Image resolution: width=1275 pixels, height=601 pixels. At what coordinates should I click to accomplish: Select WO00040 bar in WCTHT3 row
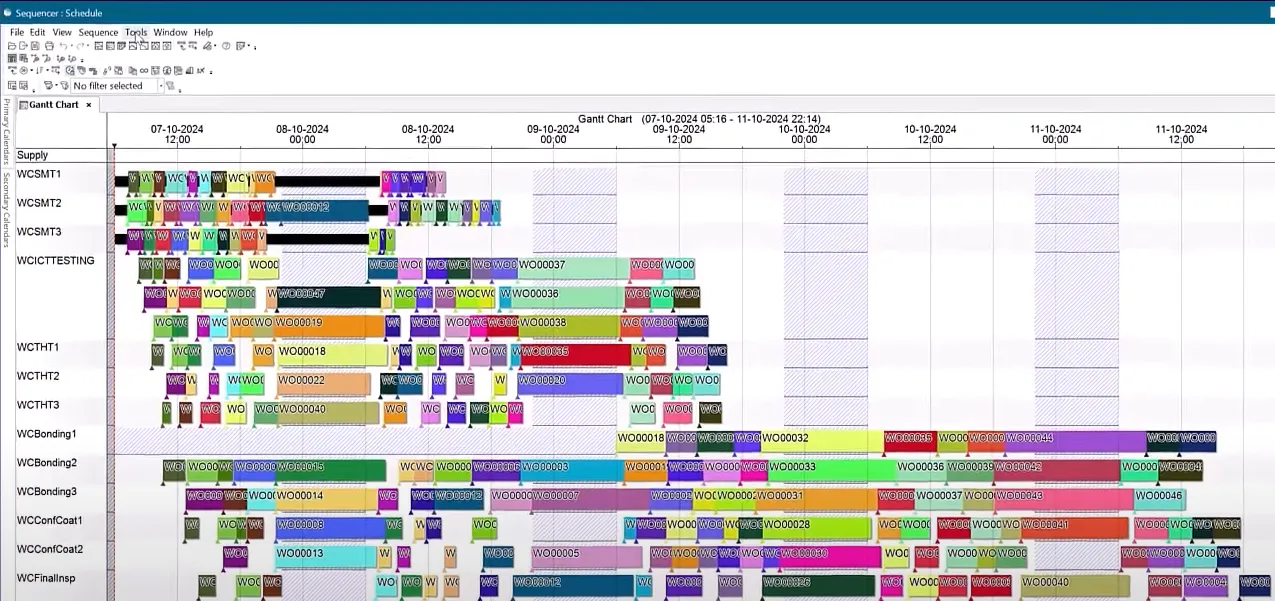328,412
